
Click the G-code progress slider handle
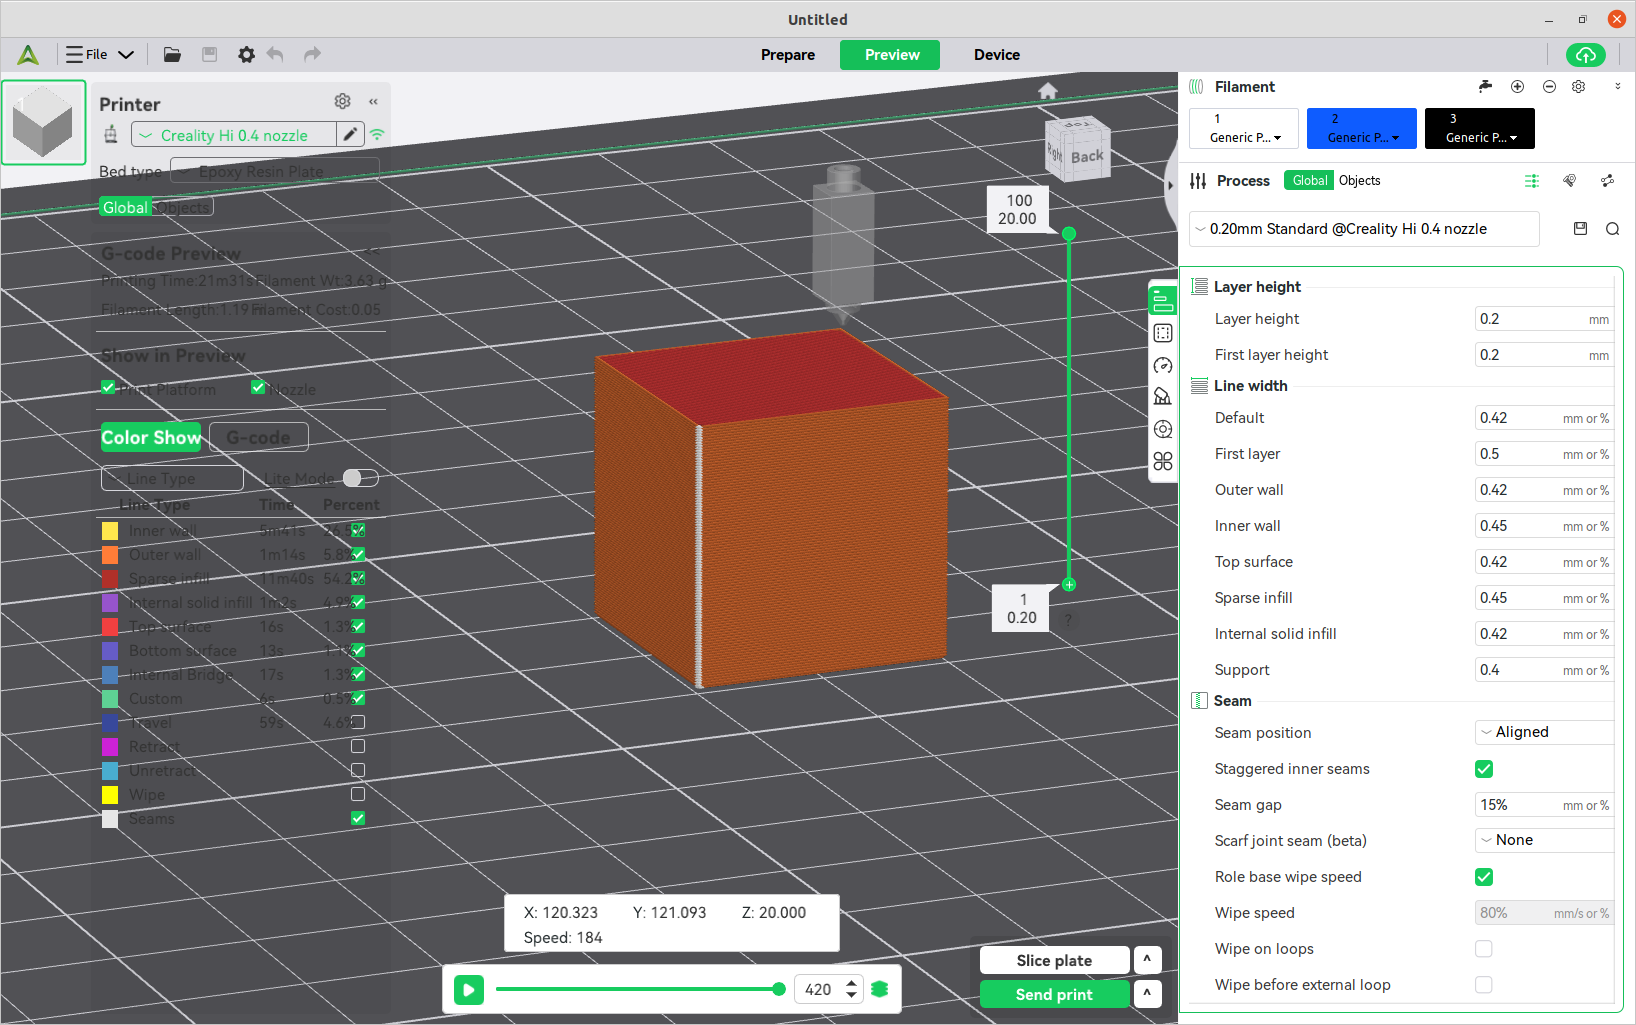(x=779, y=989)
